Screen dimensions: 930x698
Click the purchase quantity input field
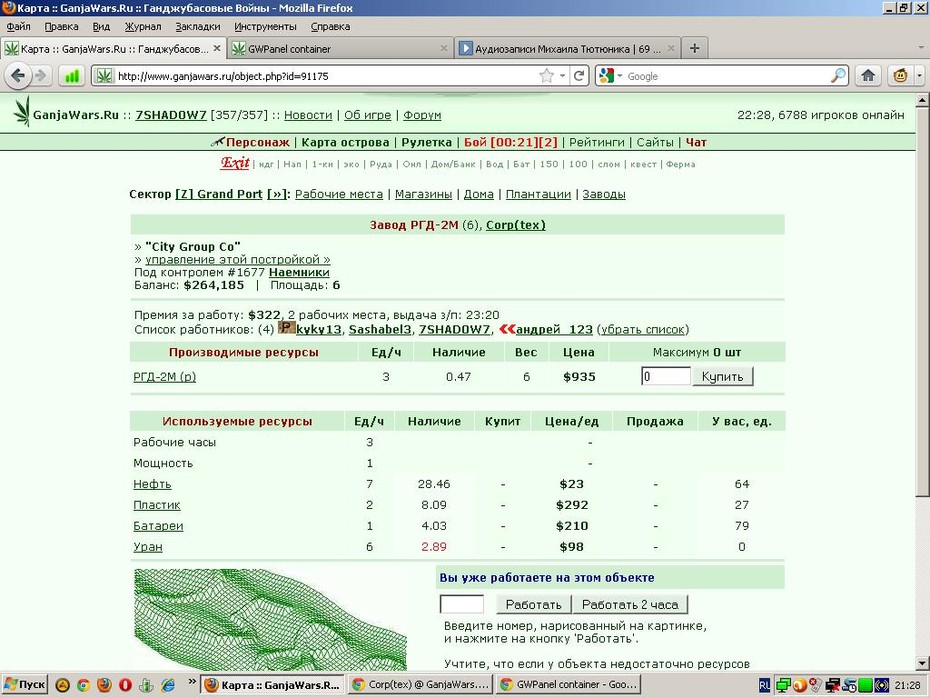(666, 376)
